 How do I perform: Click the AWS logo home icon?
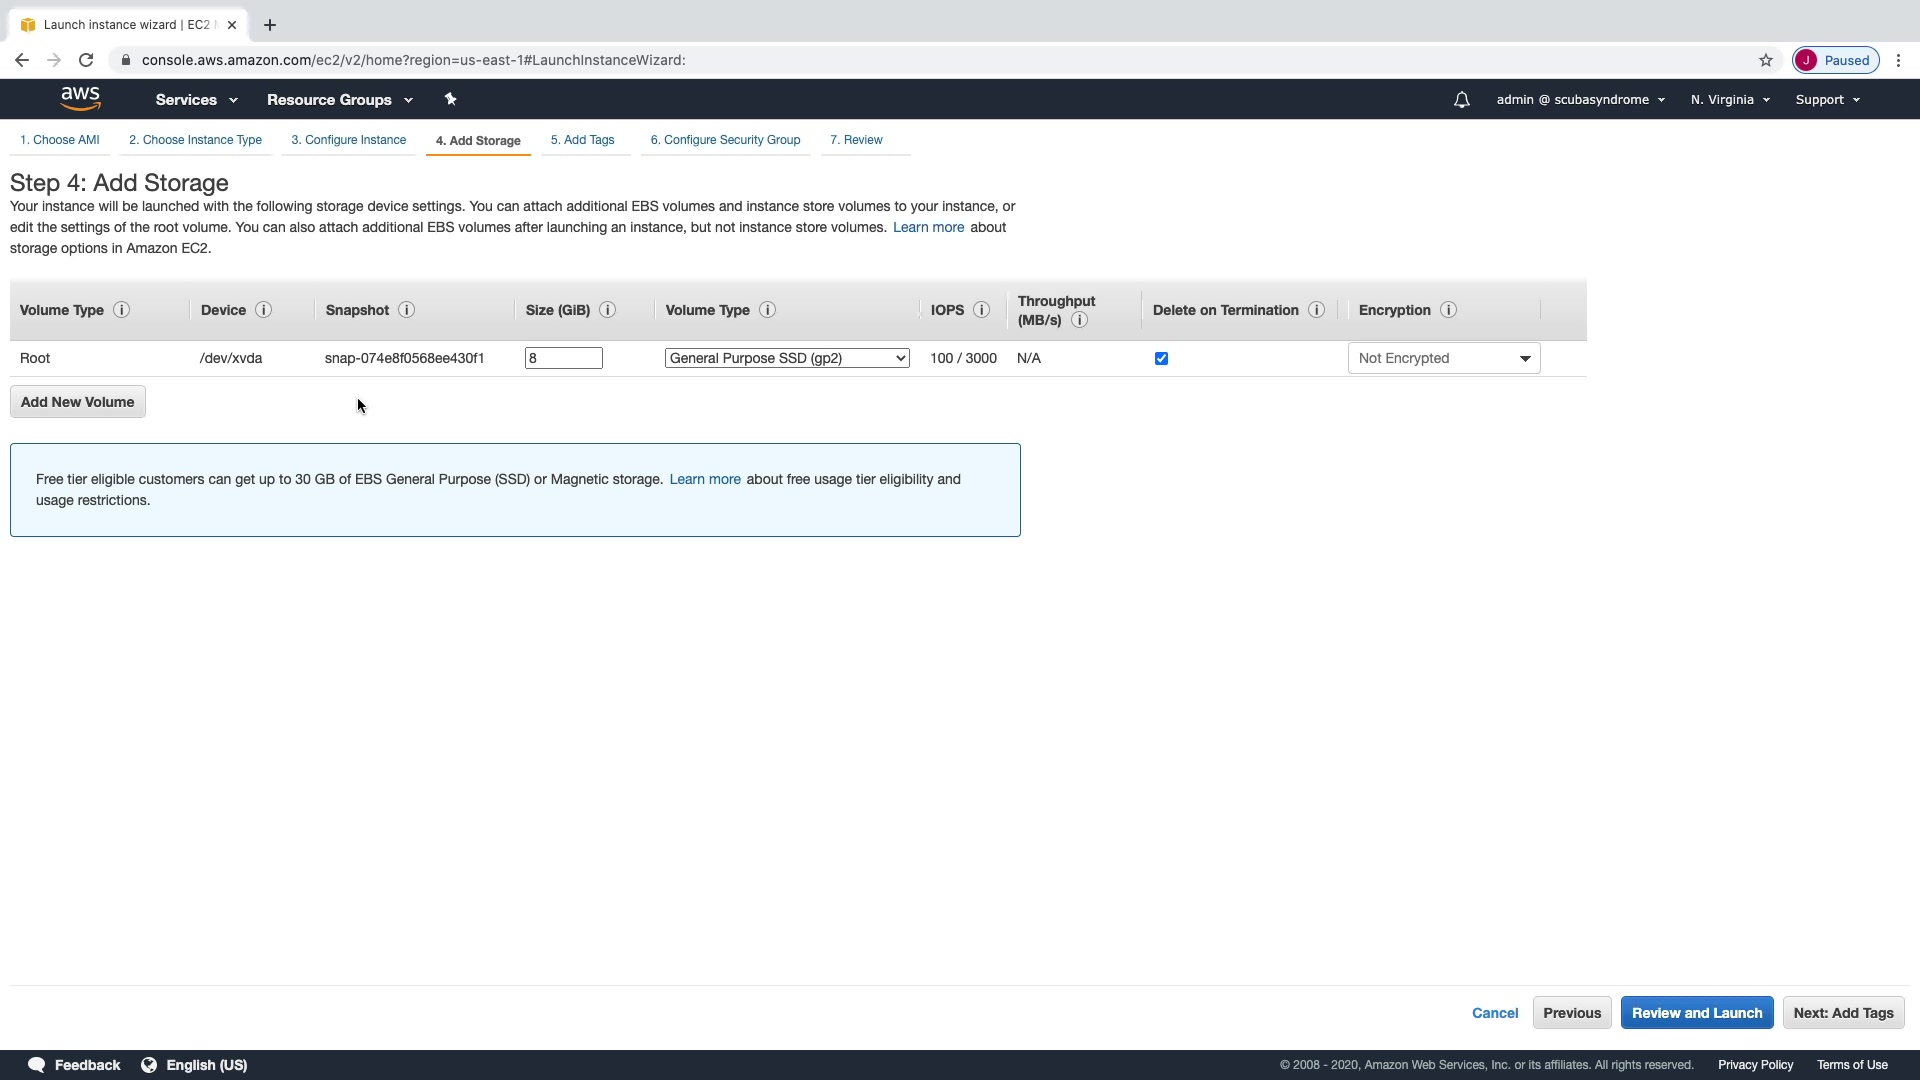pyautogui.click(x=80, y=99)
